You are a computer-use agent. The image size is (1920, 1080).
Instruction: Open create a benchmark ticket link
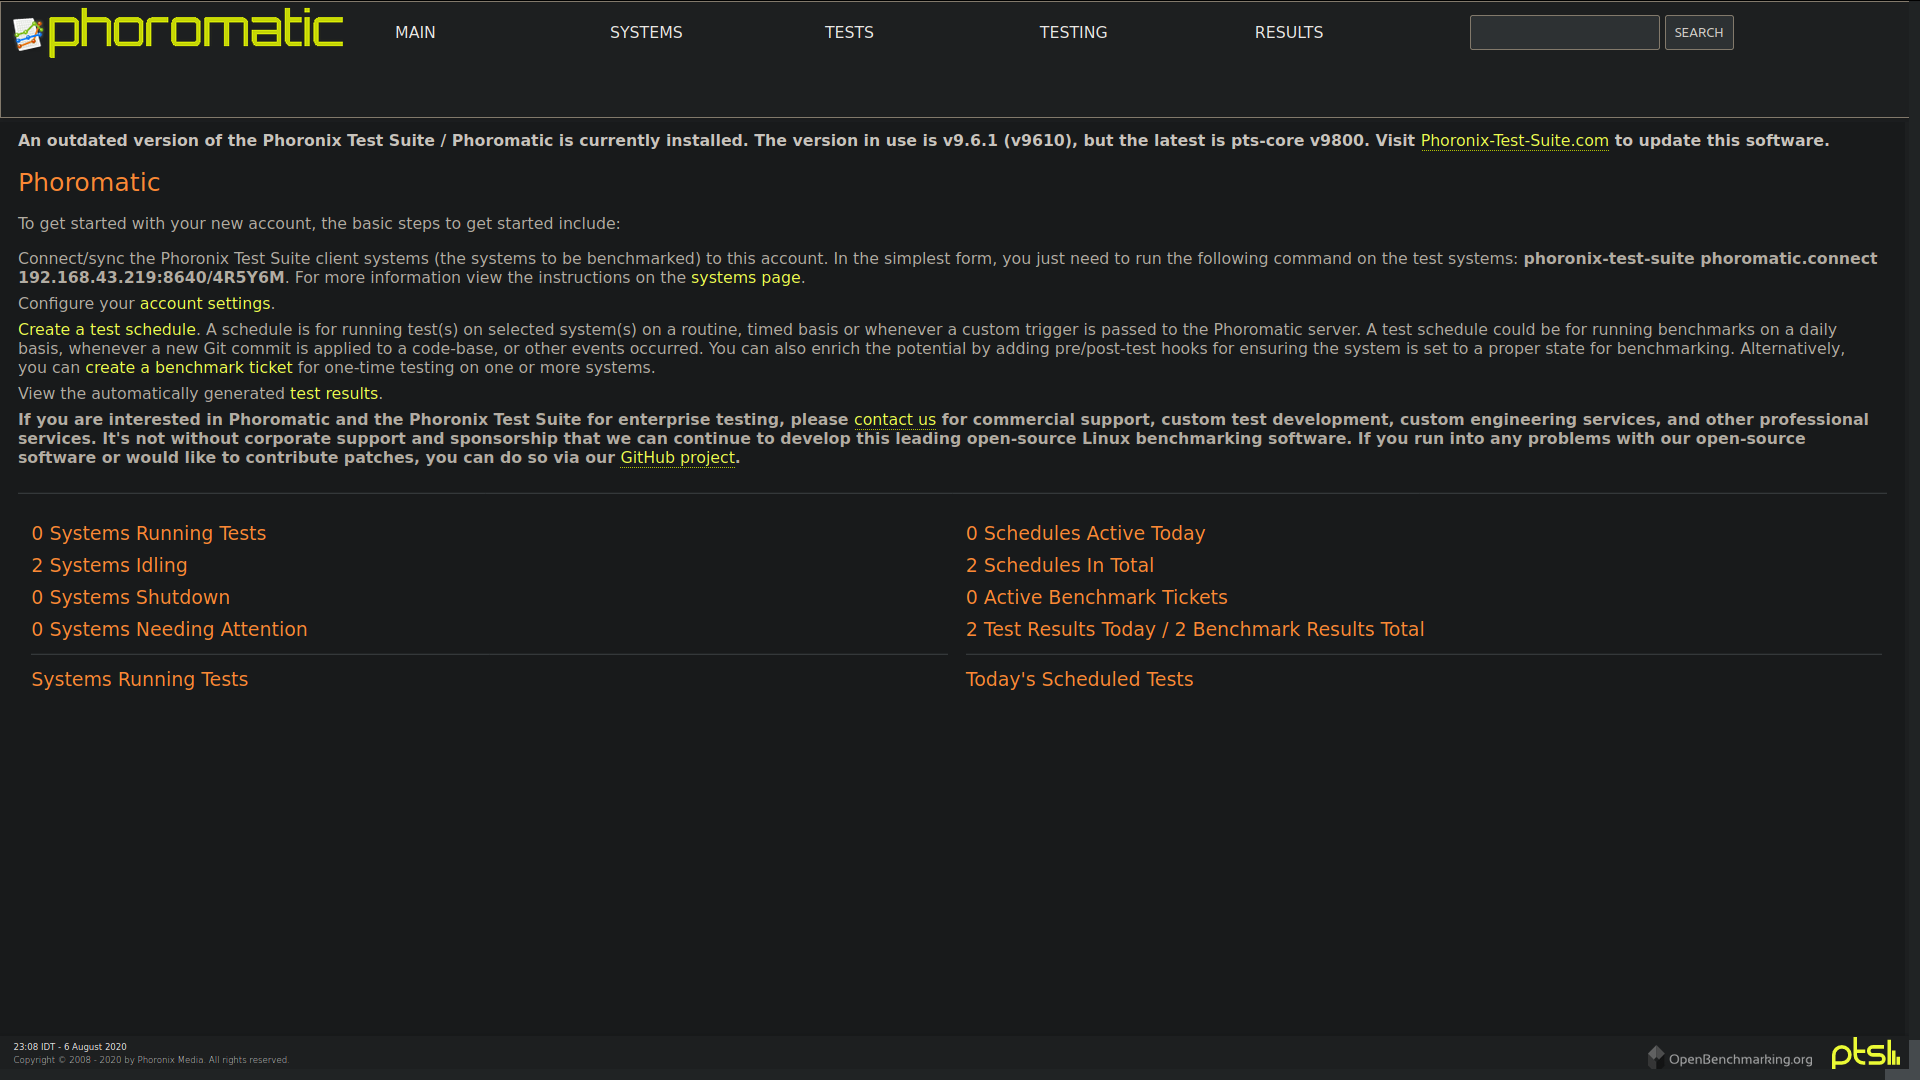pos(188,368)
